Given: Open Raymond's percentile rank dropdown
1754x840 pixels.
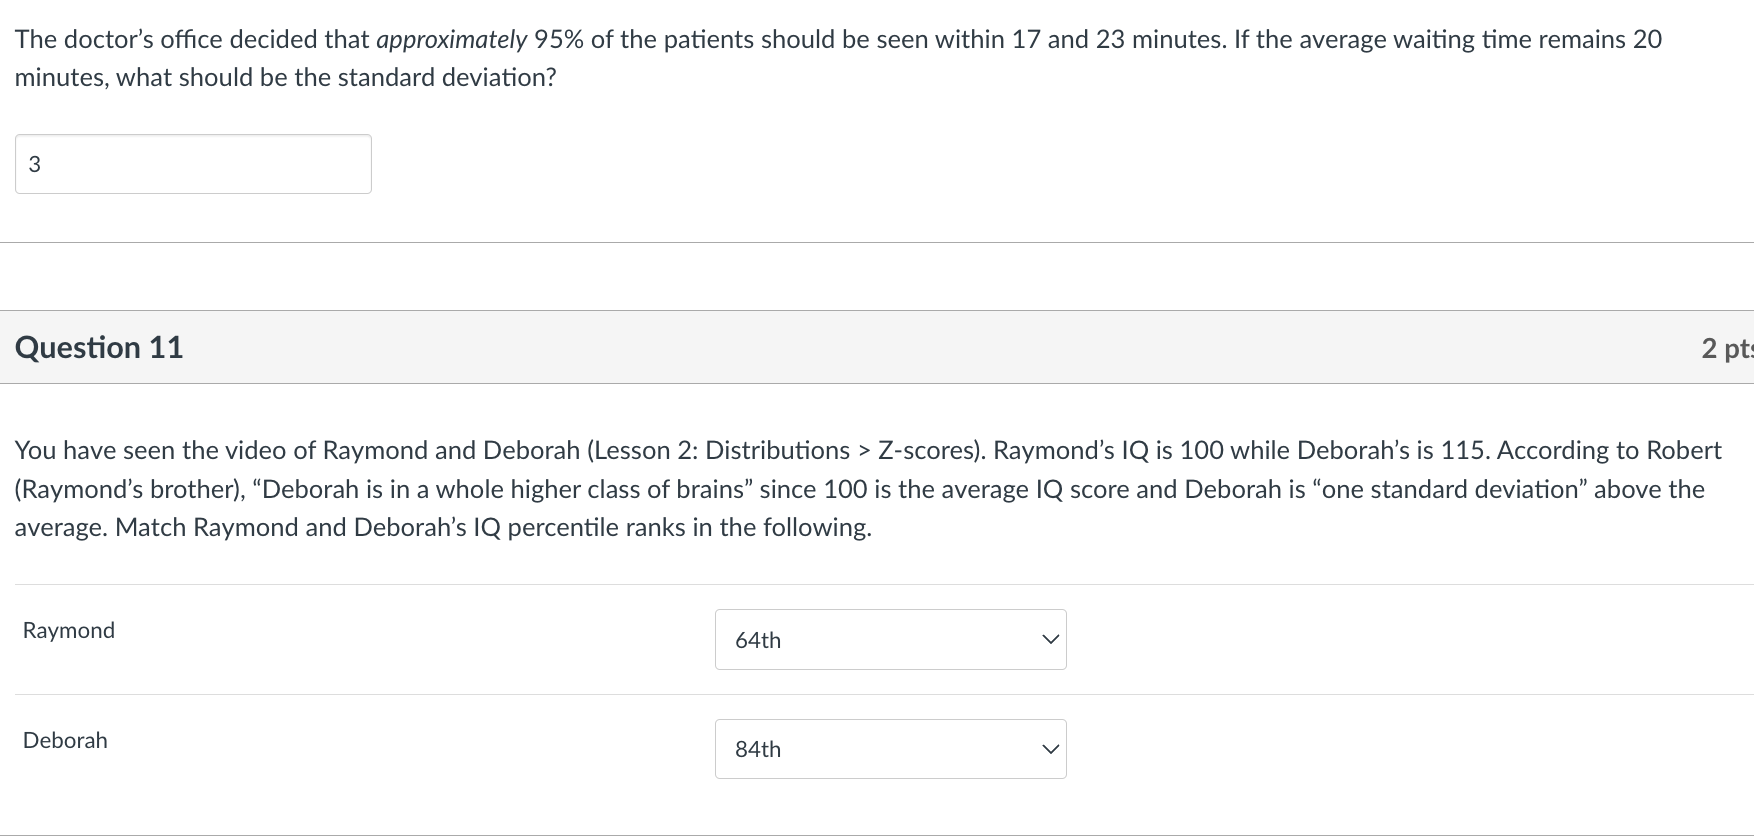Looking at the screenshot, I should 889,640.
